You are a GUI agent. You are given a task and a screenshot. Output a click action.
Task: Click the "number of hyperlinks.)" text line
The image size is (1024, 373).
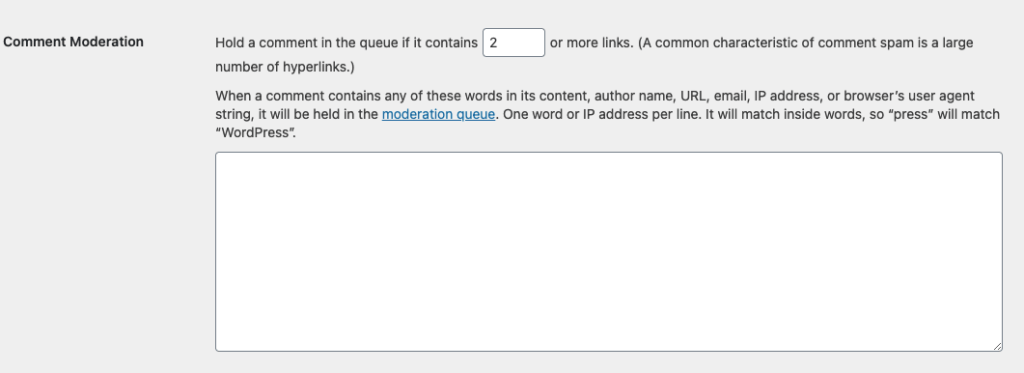click(285, 67)
